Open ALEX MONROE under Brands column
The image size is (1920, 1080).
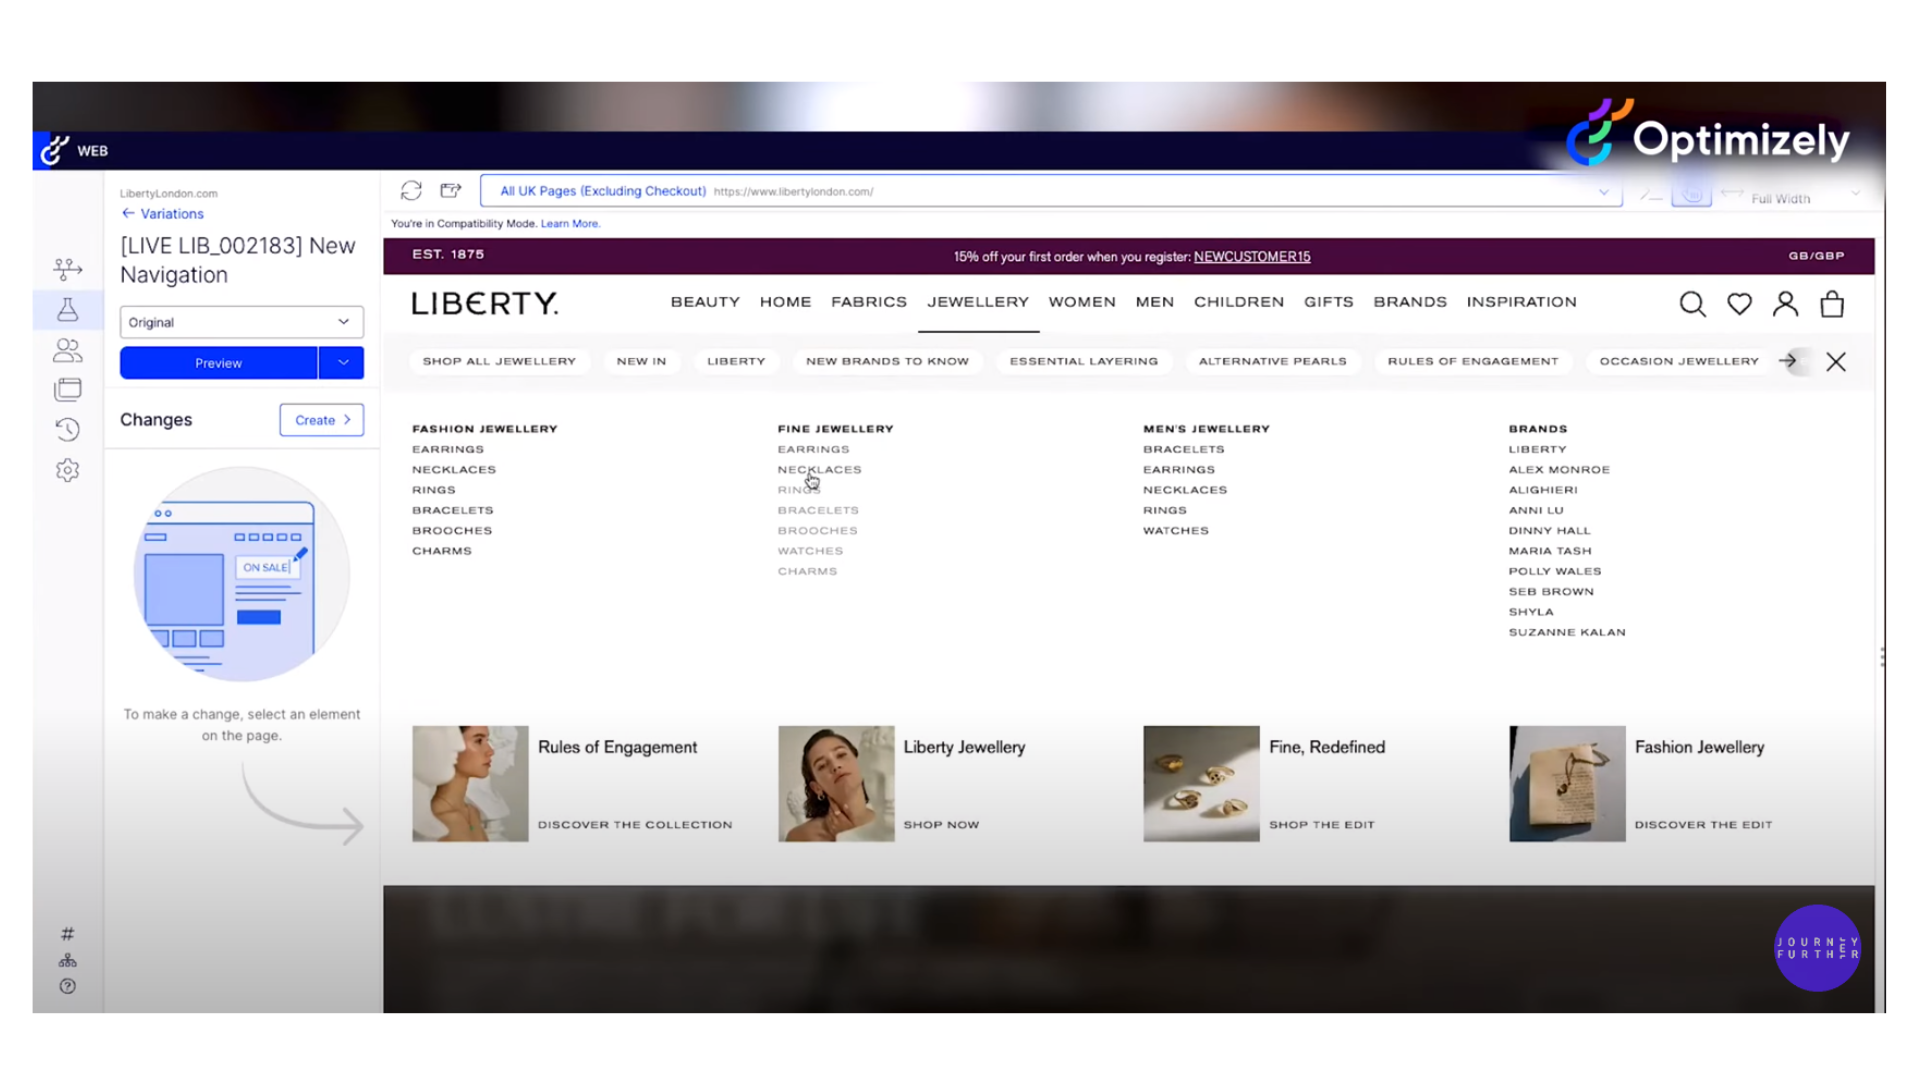pos(1559,470)
